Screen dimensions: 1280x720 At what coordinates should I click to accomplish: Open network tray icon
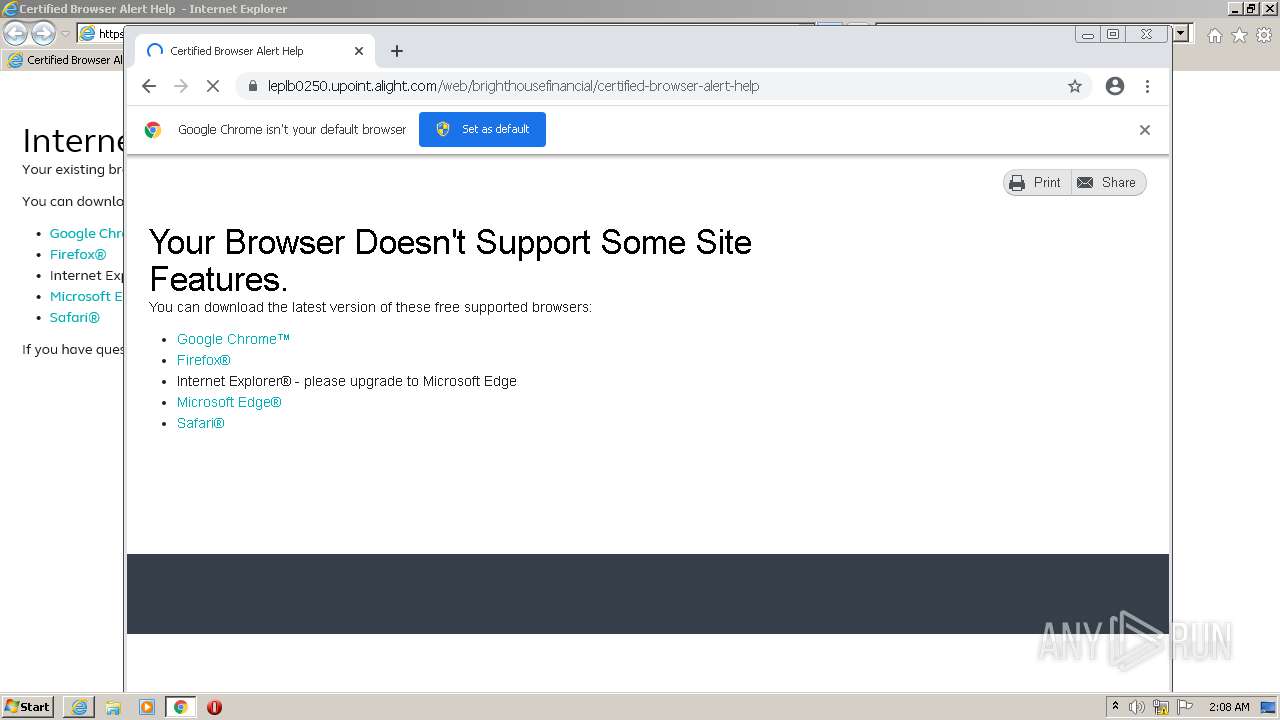point(1161,707)
